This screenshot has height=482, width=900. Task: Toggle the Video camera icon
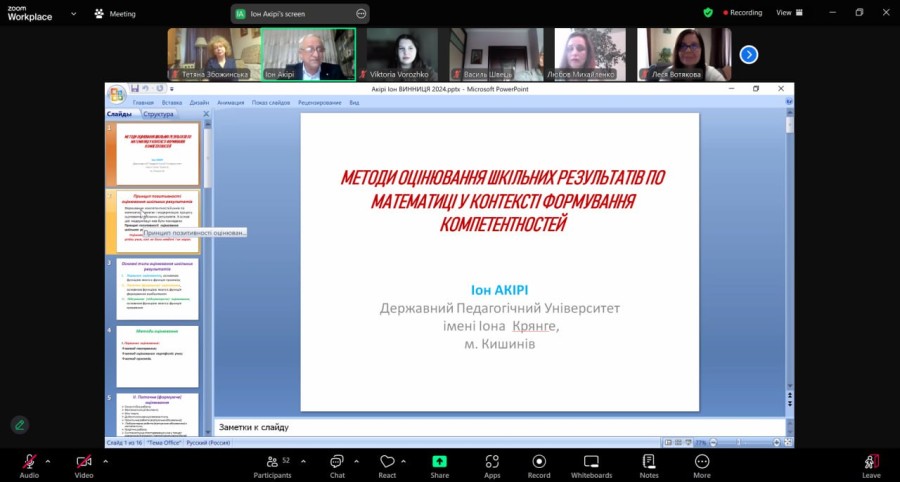[84, 461]
